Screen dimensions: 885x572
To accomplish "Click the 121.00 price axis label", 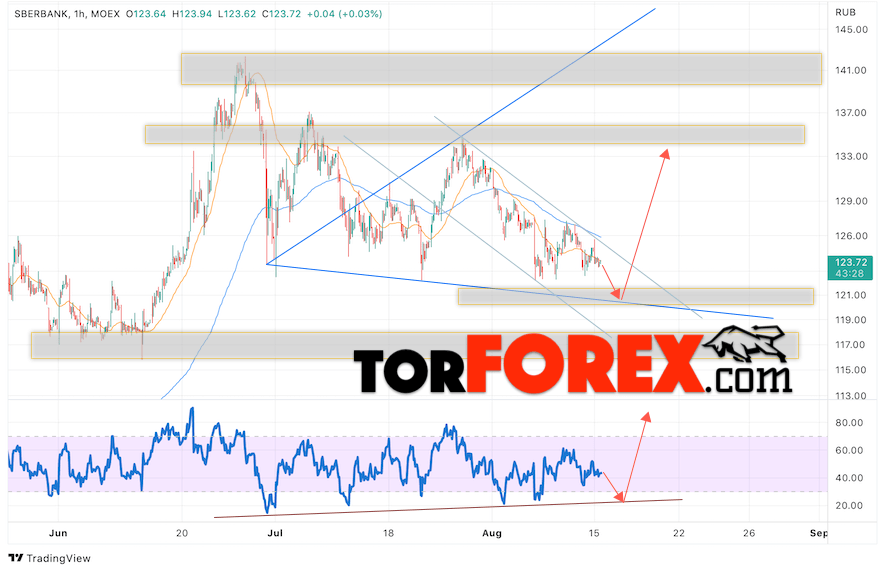I will tap(851, 295).
